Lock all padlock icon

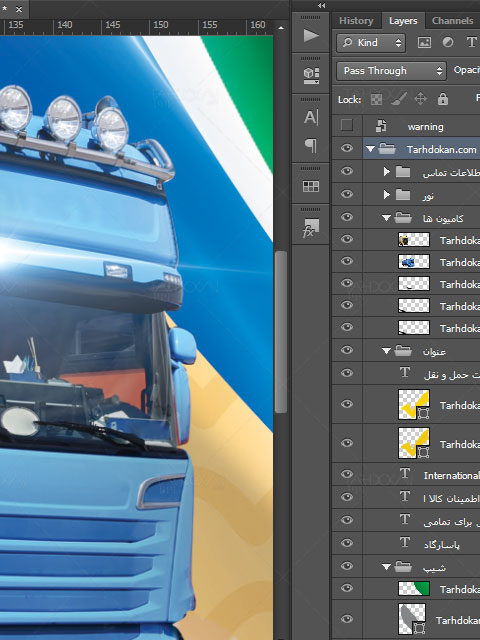point(443,99)
